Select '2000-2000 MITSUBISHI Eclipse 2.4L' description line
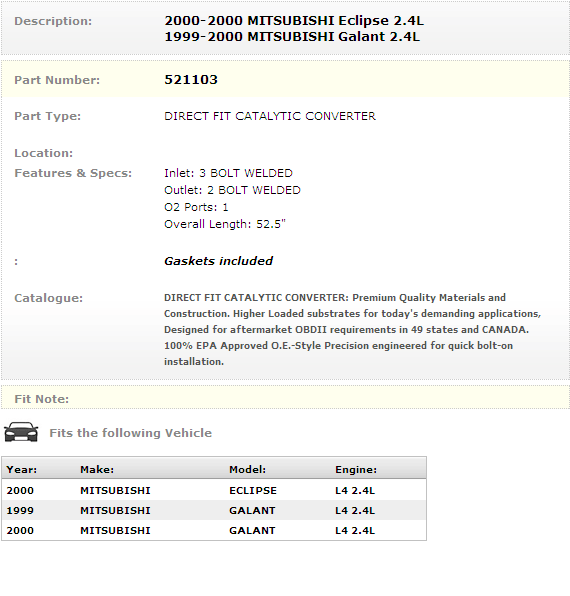 (x=294, y=20)
